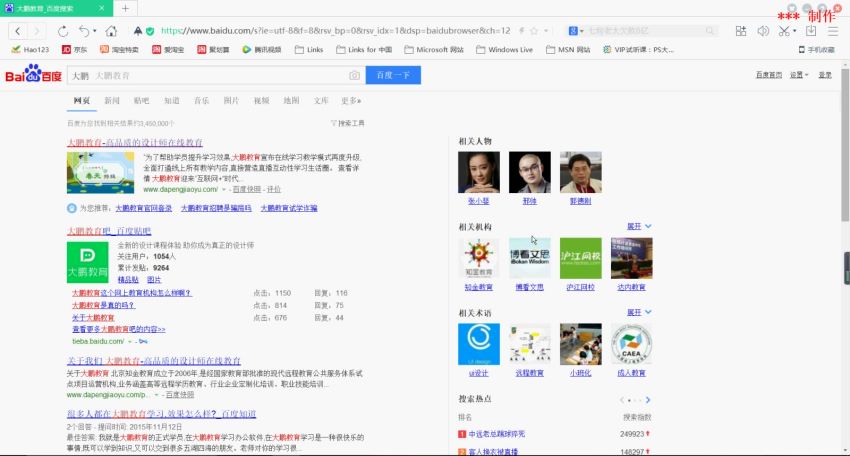Viewport: 850px width, 456px height.
Task: Switch to the 新闻 tab
Action: [112, 100]
